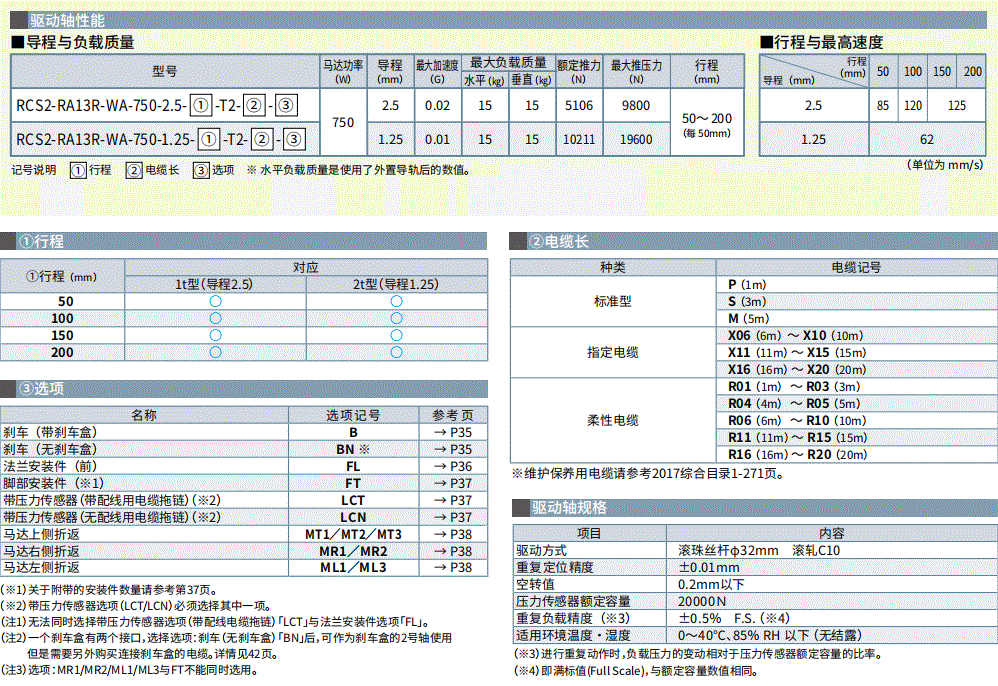Click the stroke range 50～200 cell
Viewport: 998px width, 686px height.
tap(706, 123)
